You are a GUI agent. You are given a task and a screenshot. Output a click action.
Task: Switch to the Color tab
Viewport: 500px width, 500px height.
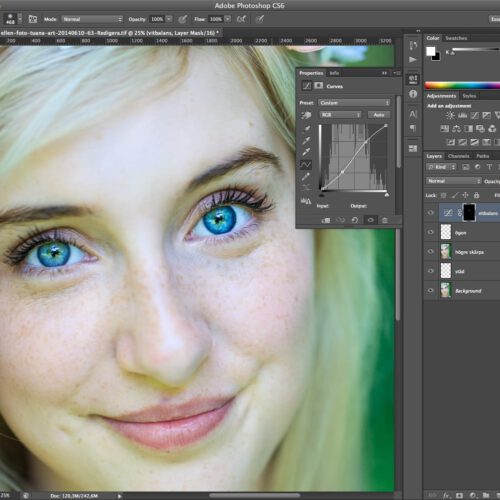(x=433, y=38)
